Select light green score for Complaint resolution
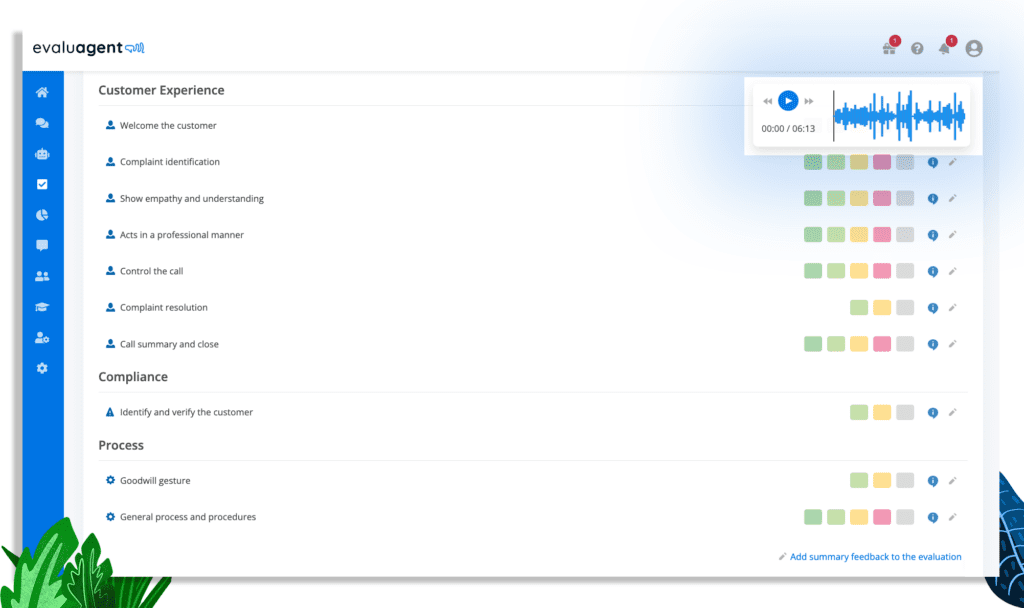1024x608 pixels. tap(859, 308)
